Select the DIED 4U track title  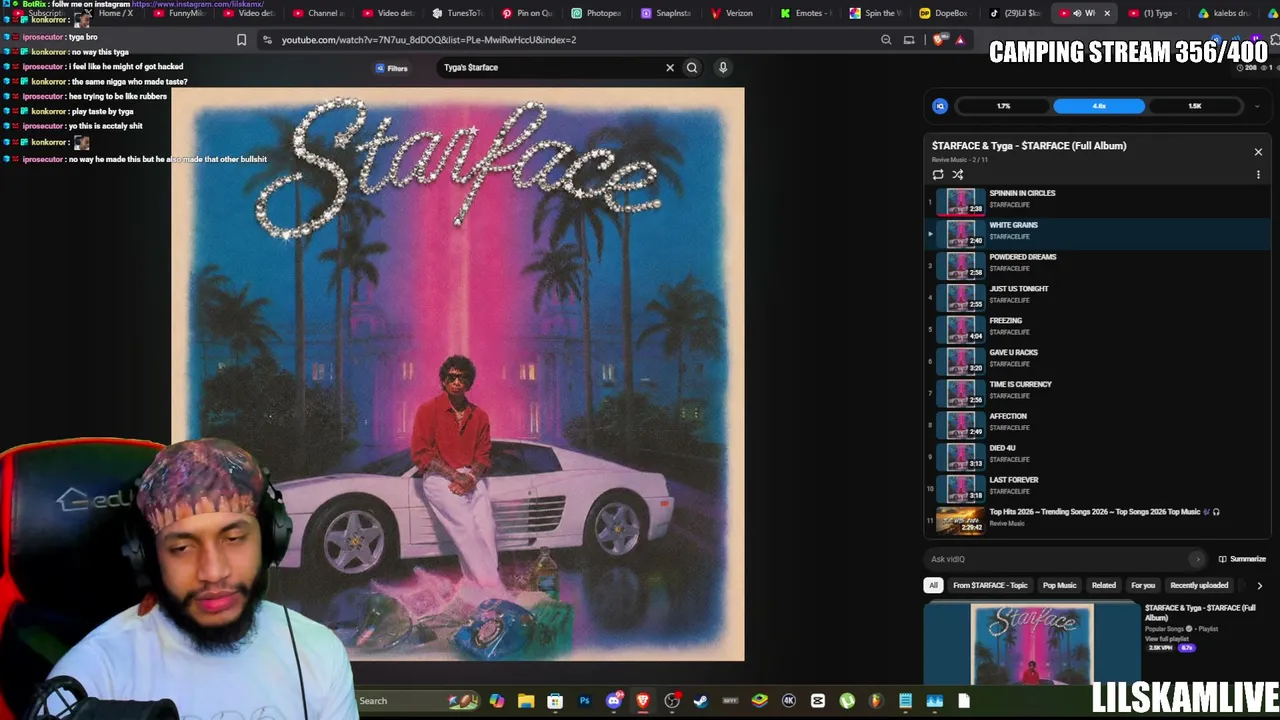pos(1002,449)
